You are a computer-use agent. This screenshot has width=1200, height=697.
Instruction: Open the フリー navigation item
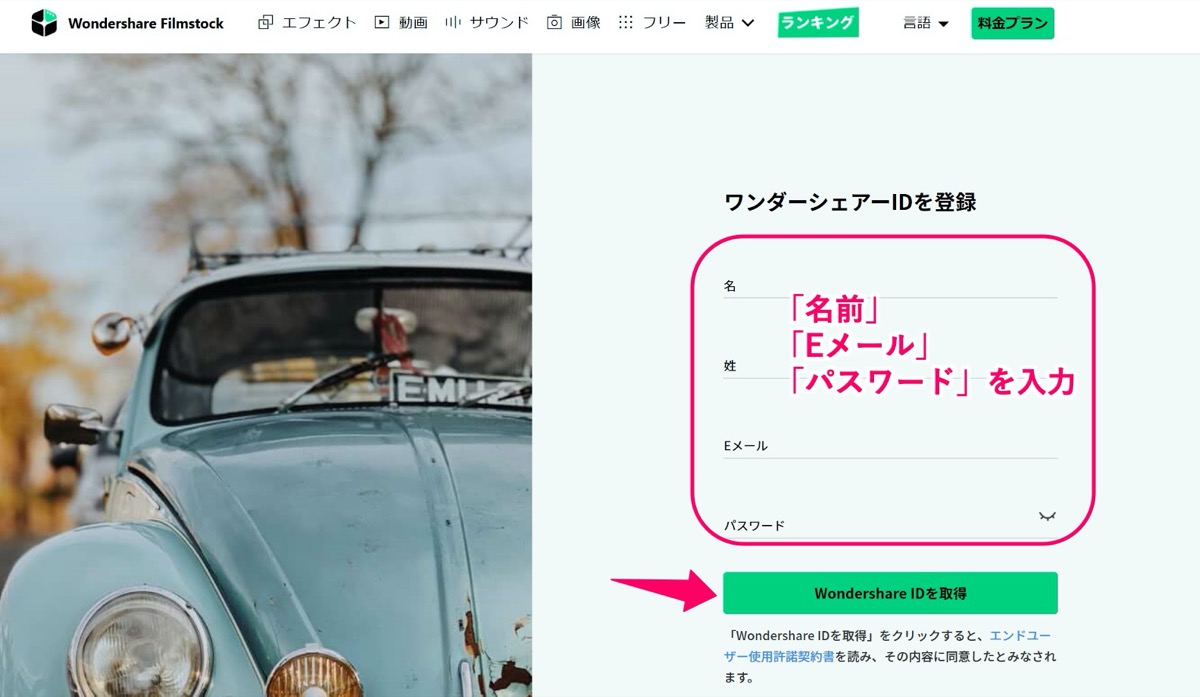(x=664, y=22)
